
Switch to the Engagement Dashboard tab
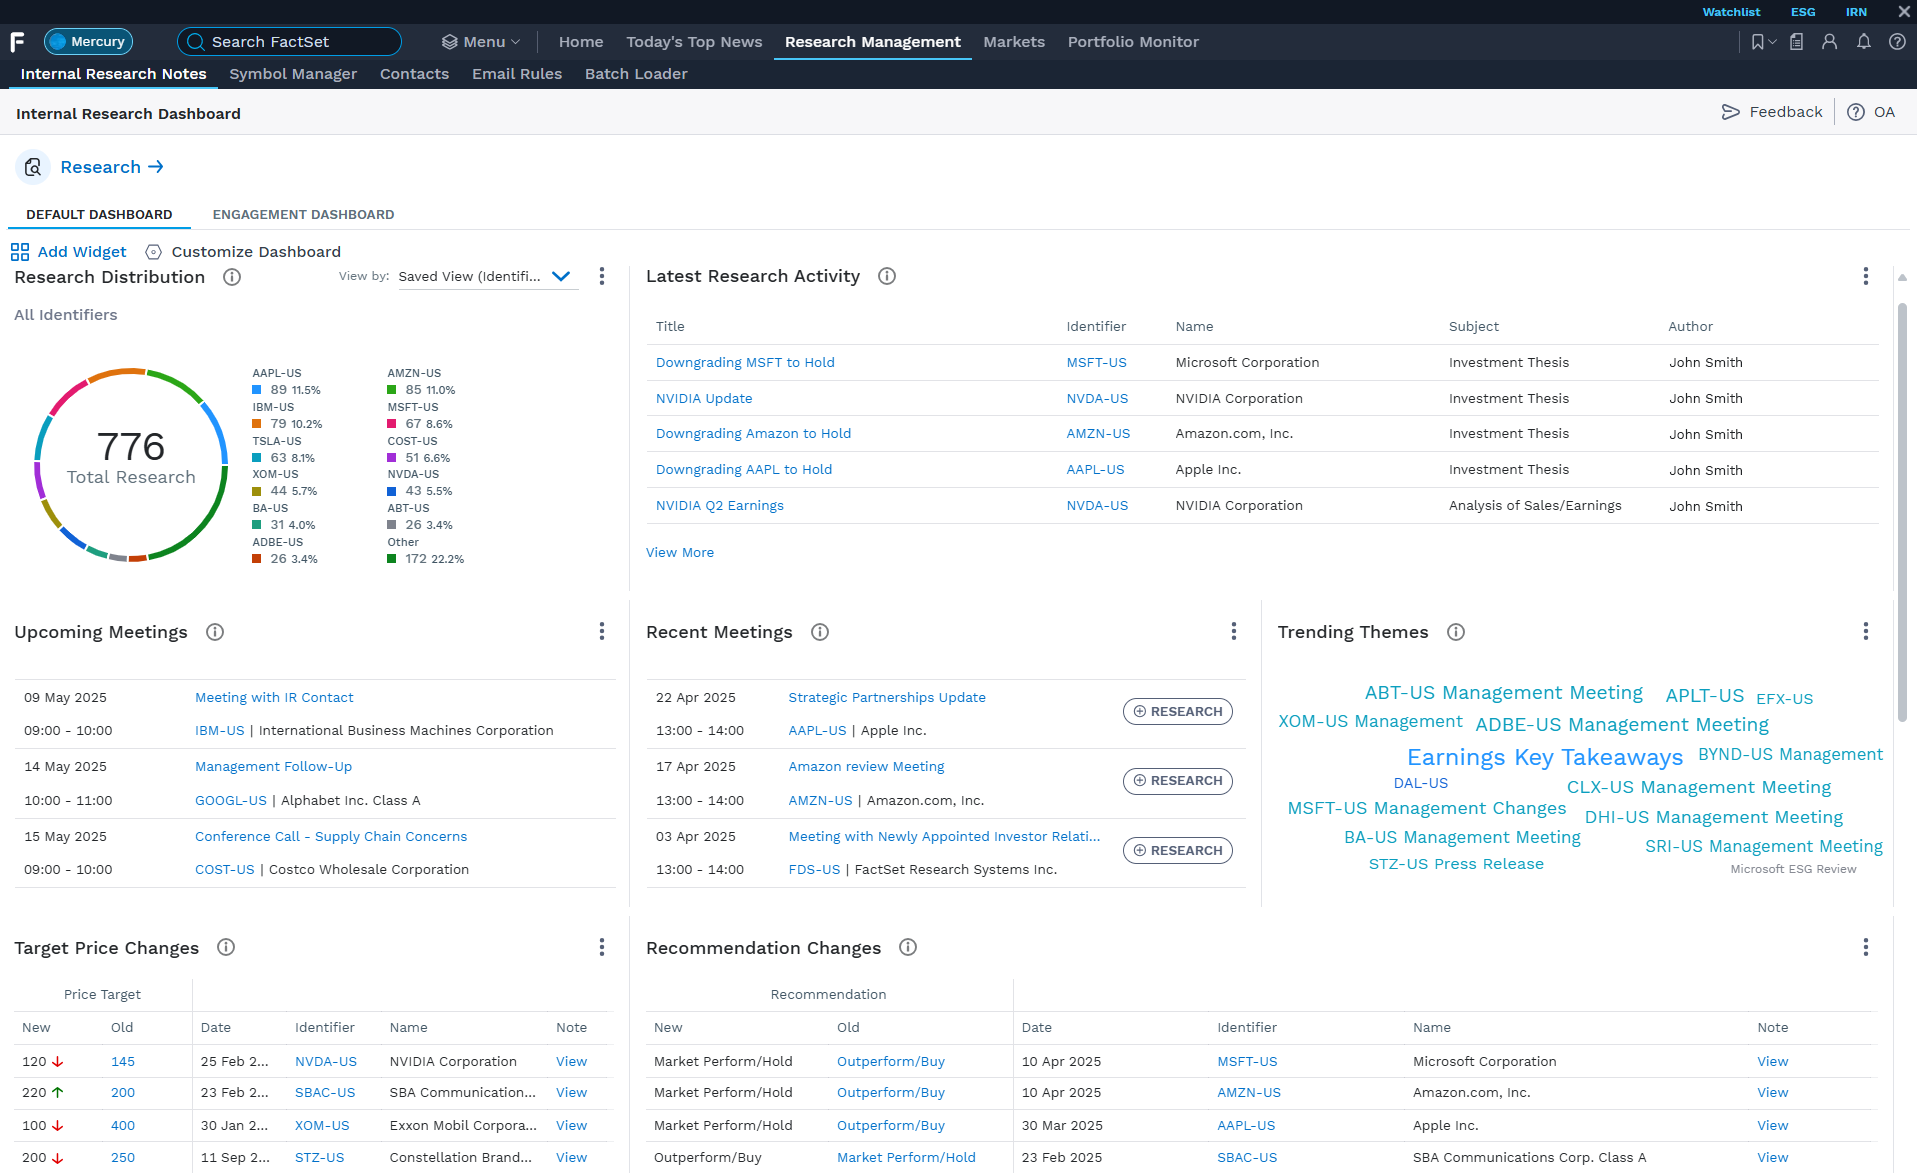tap(303, 215)
